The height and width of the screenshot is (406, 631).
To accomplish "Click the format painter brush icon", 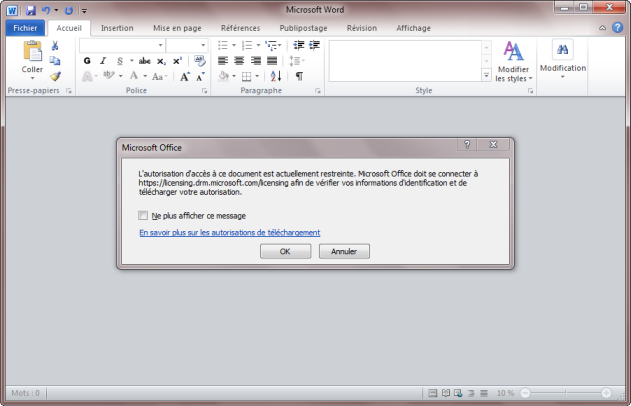I will click(x=55, y=76).
